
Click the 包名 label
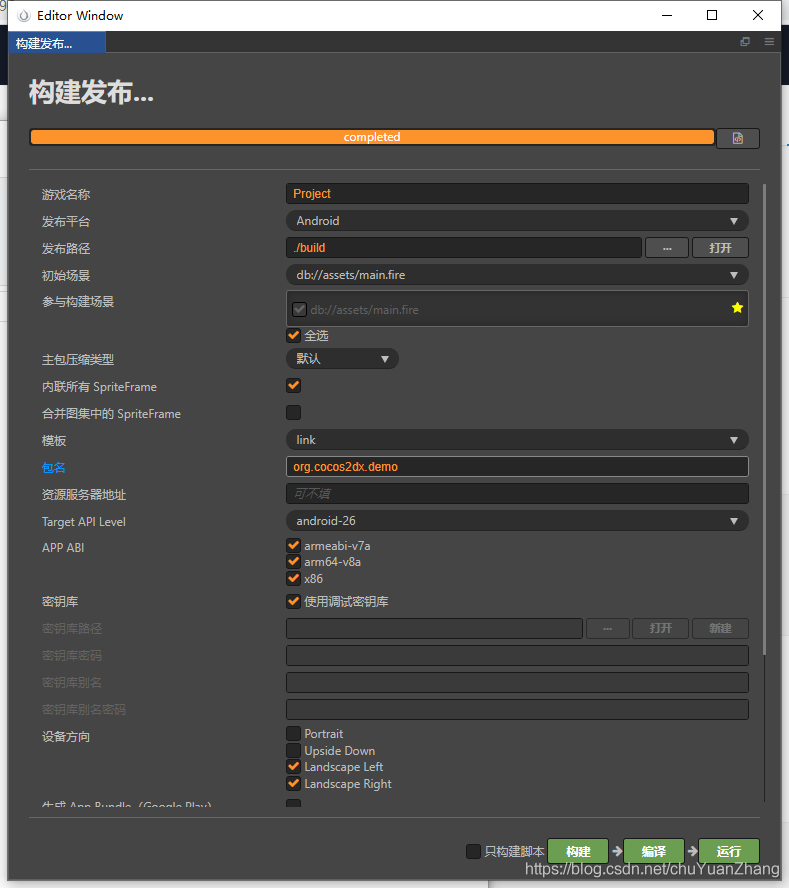tap(54, 468)
